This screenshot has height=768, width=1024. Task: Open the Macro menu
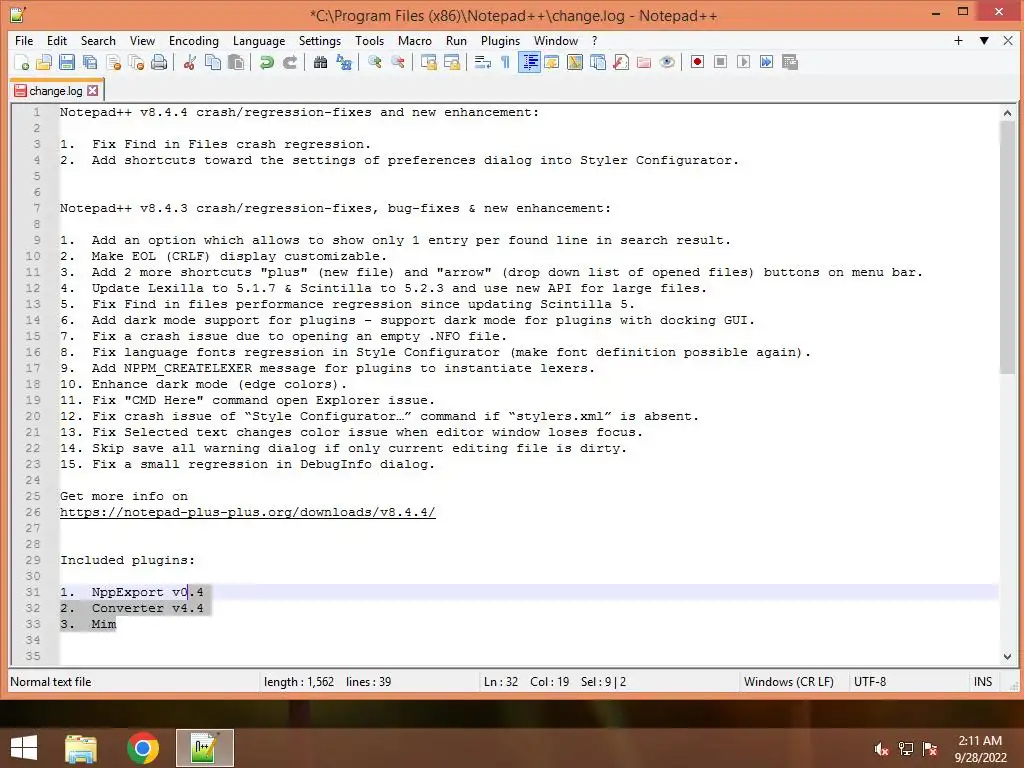415,40
